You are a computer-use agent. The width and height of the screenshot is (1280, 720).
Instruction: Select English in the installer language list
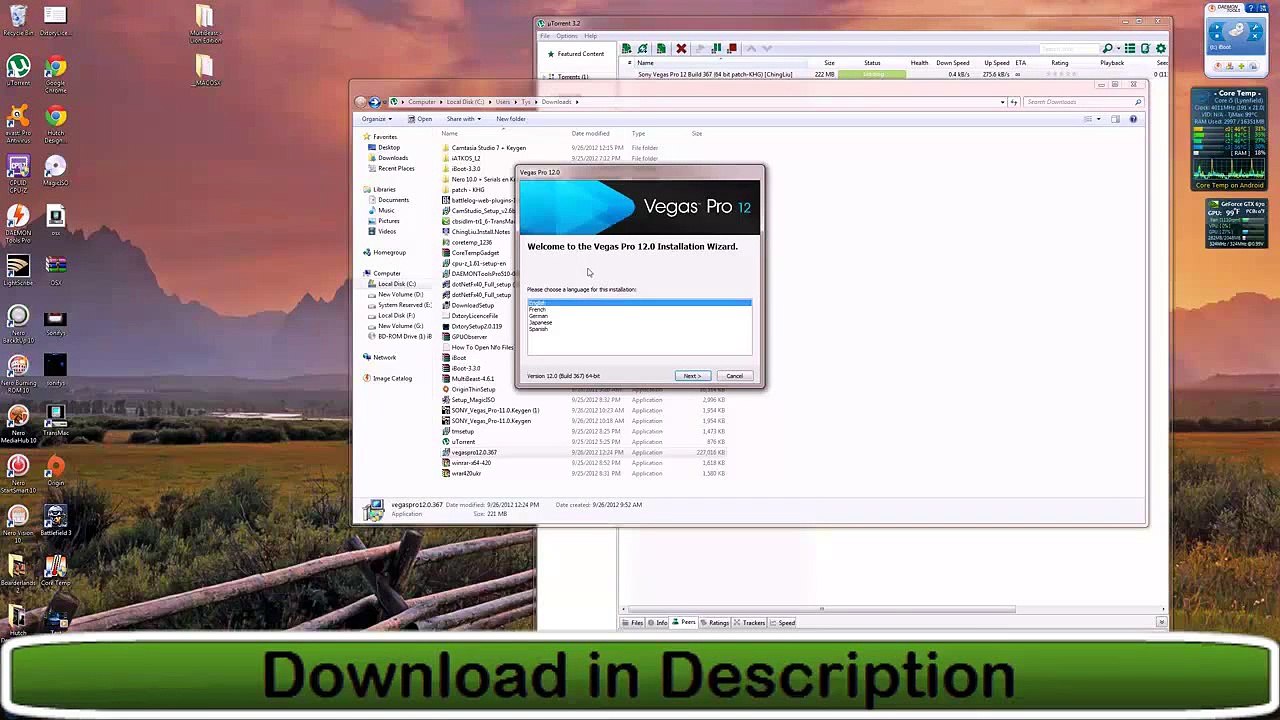(639, 302)
